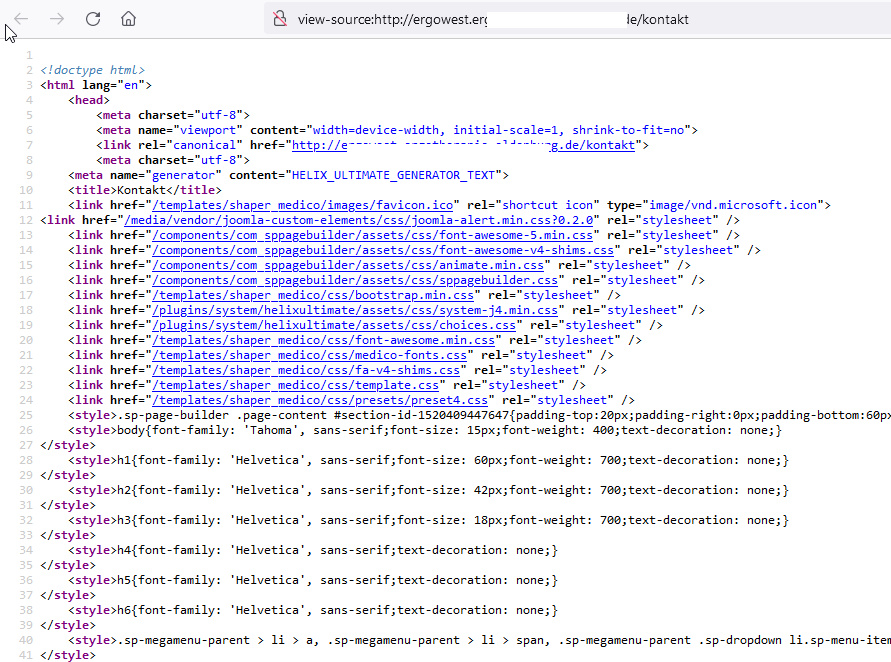The width and height of the screenshot is (891, 662).
Task: Click the browser back arrow button
Action: tap(21, 19)
